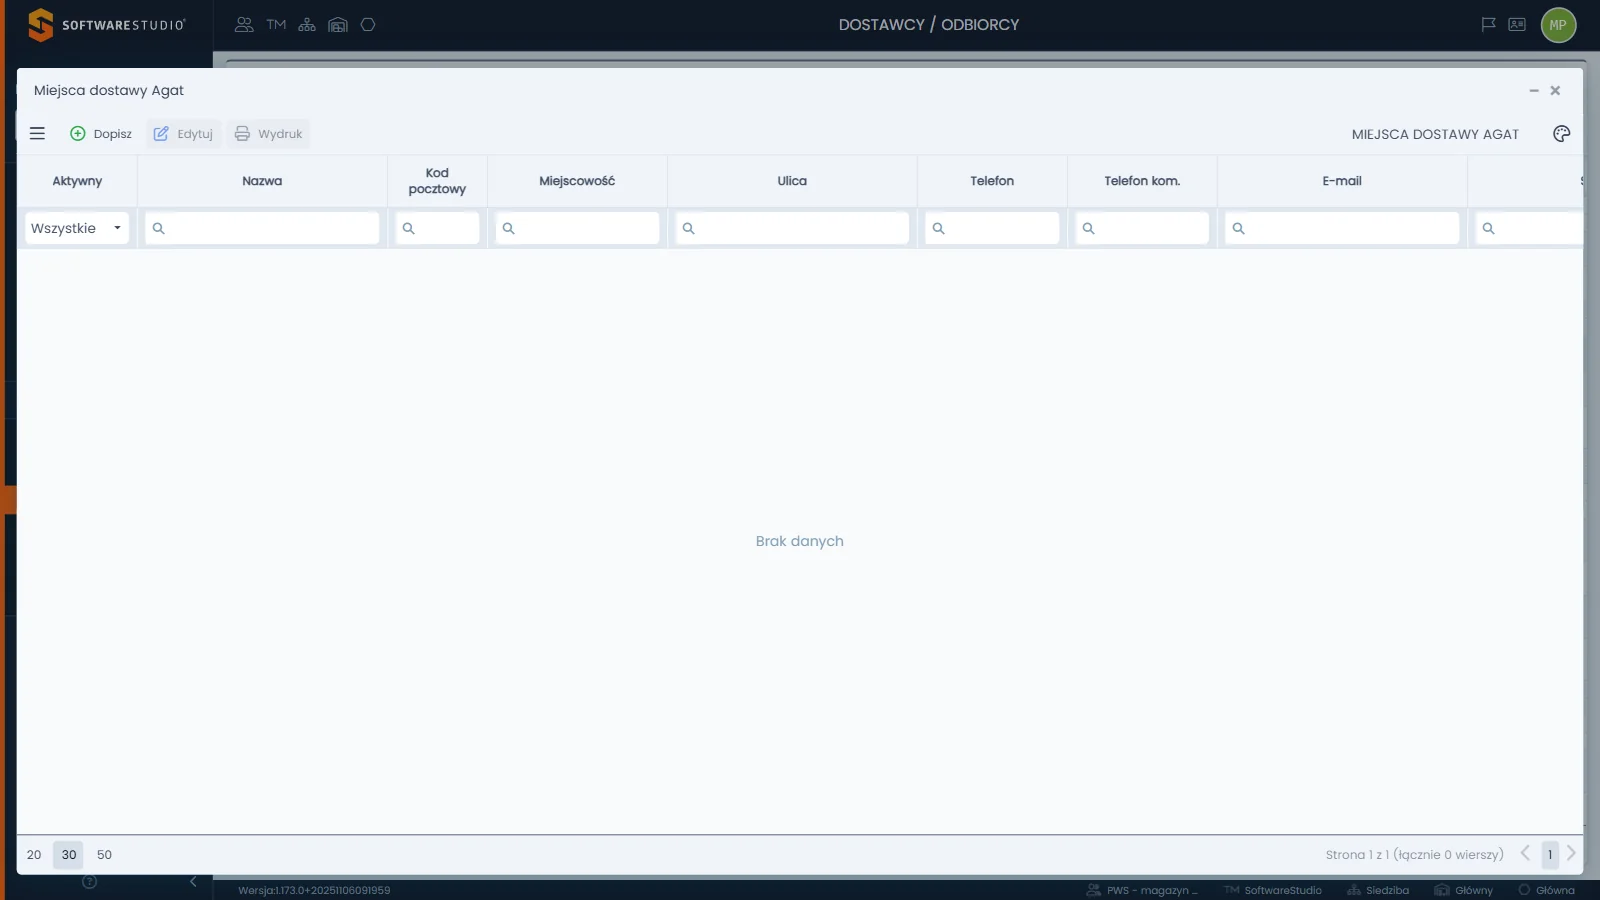The height and width of the screenshot is (900, 1600).
Task: Sort by the Nazwa column header
Action: [262, 181]
